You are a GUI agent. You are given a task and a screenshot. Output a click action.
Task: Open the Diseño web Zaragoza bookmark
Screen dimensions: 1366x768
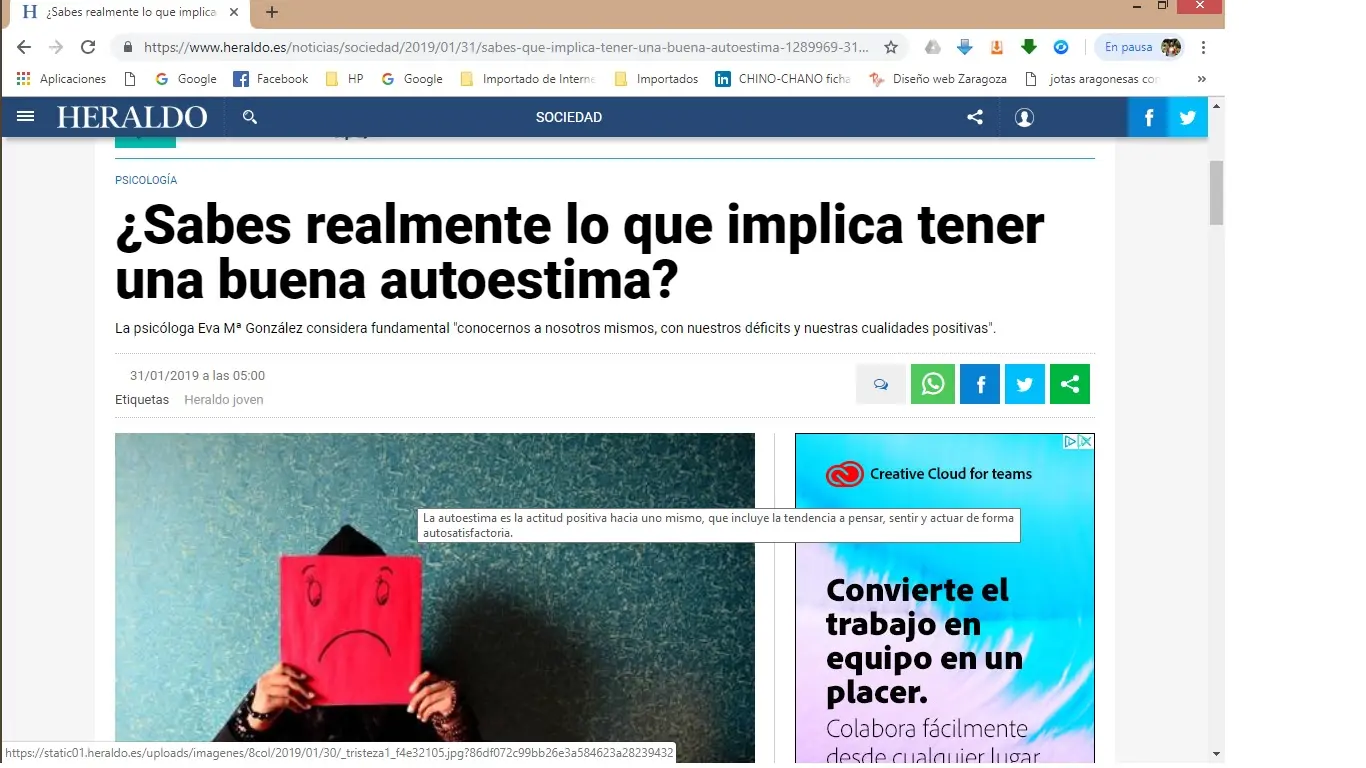[x=938, y=79]
